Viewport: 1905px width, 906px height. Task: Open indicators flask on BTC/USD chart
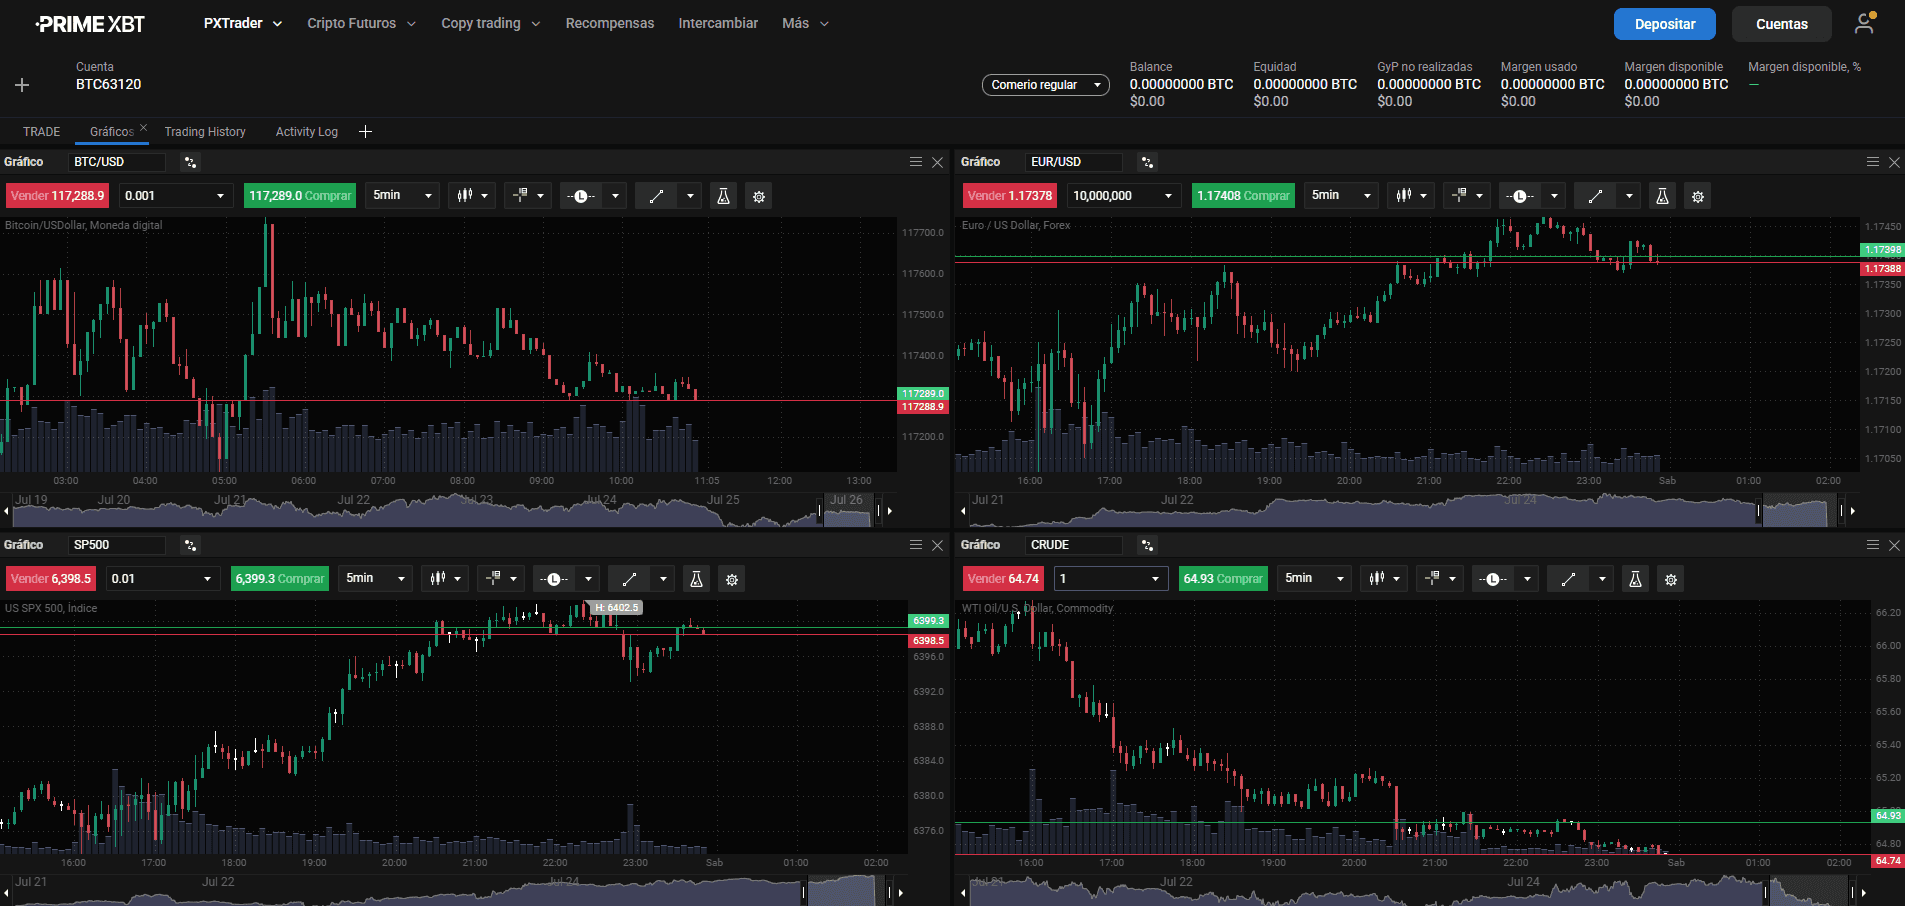click(x=723, y=196)
